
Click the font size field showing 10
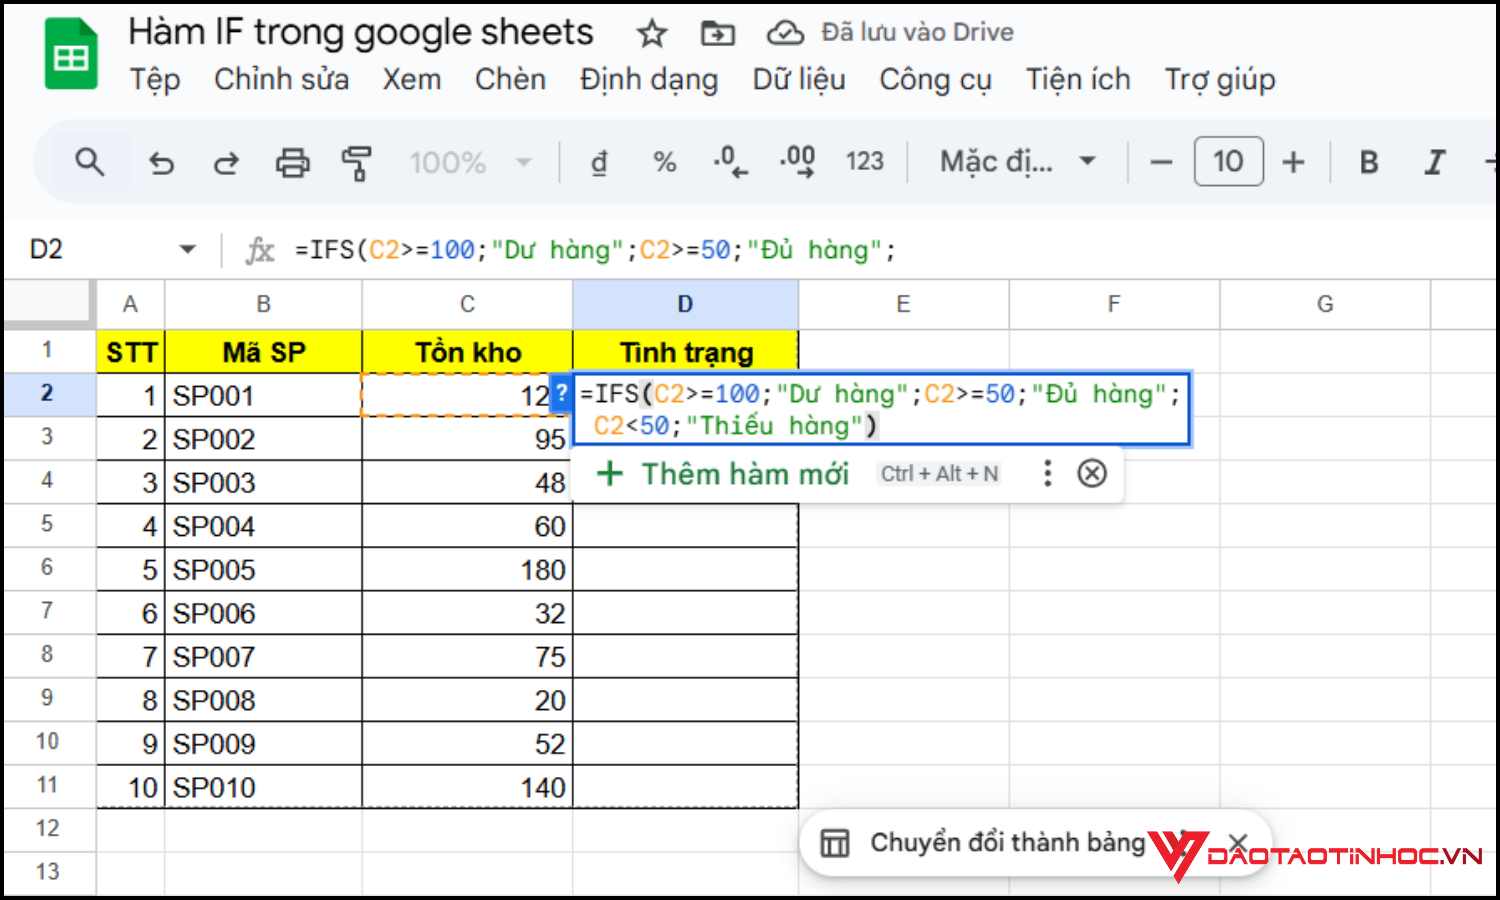(x=1228, y=162)
